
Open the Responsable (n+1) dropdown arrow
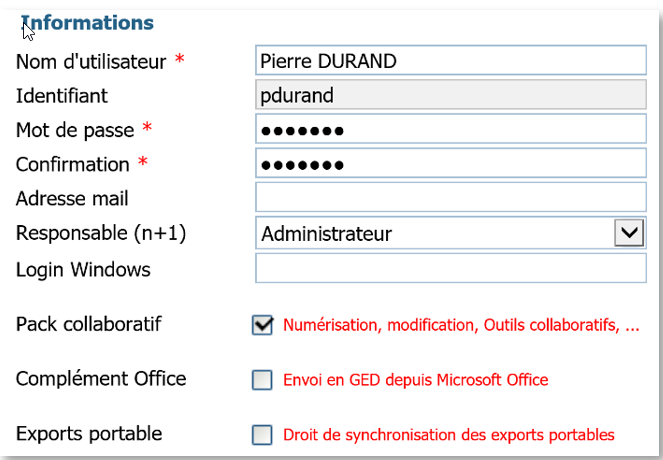click(628, 233)
